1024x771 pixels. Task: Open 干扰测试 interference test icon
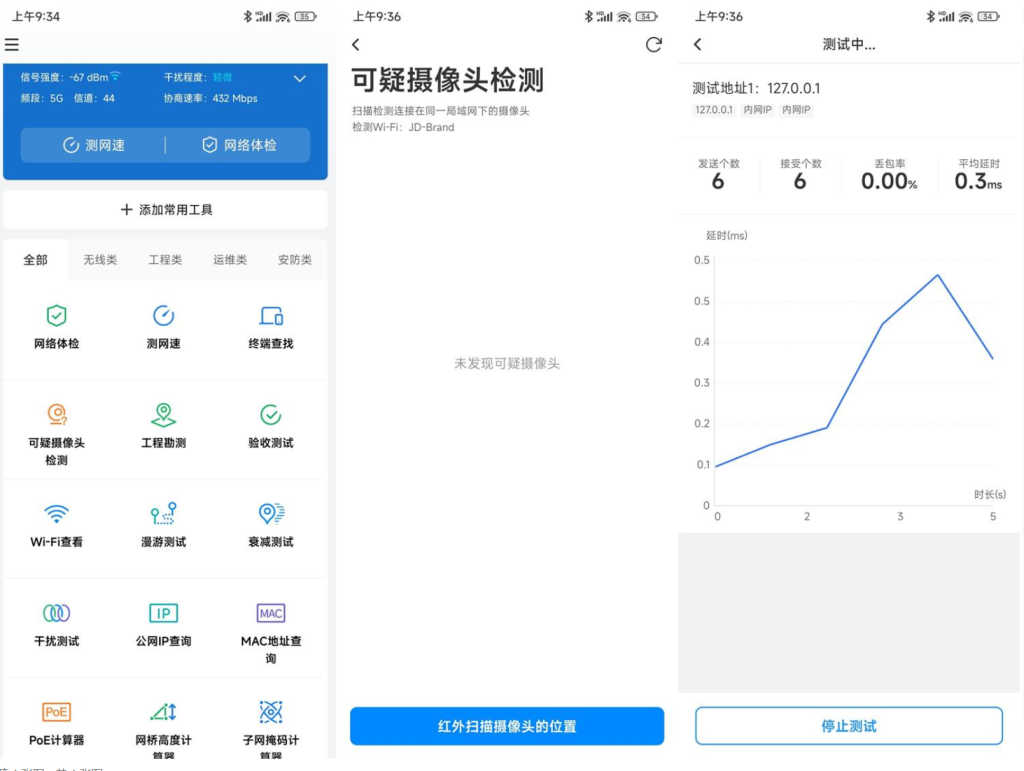[57, 613]
